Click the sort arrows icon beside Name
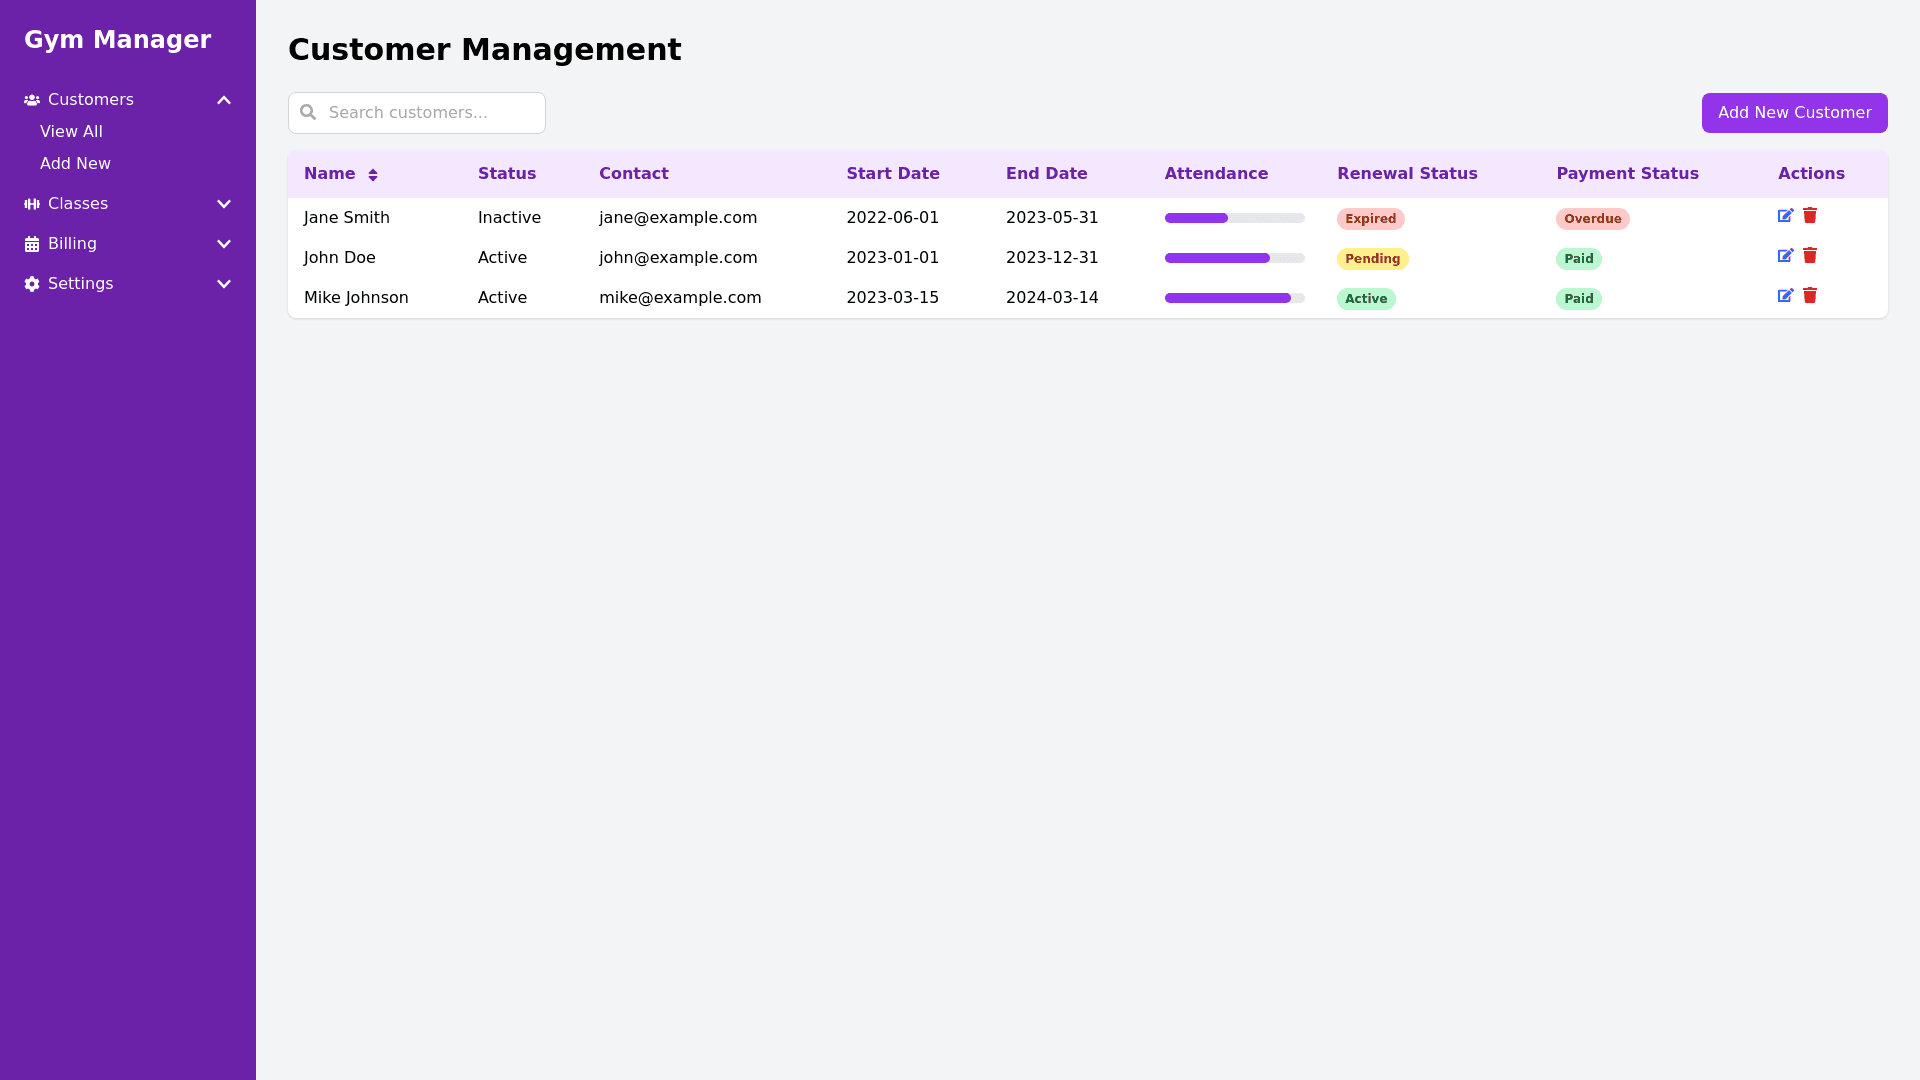 (373, 175)
